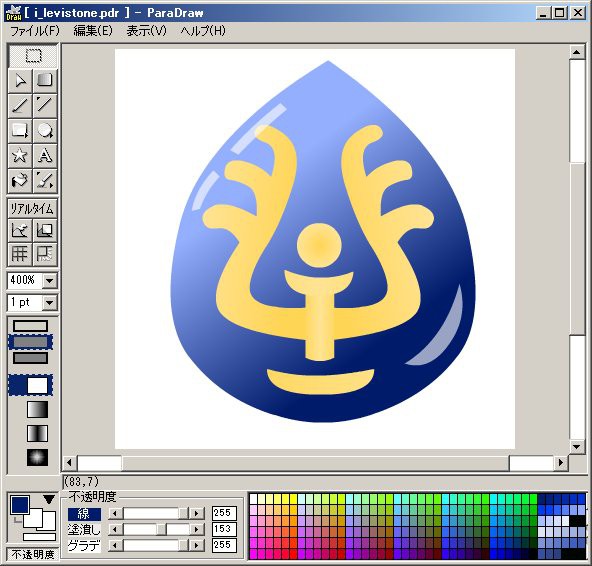Expand the black triangle above color boxes

pos(49,499)
